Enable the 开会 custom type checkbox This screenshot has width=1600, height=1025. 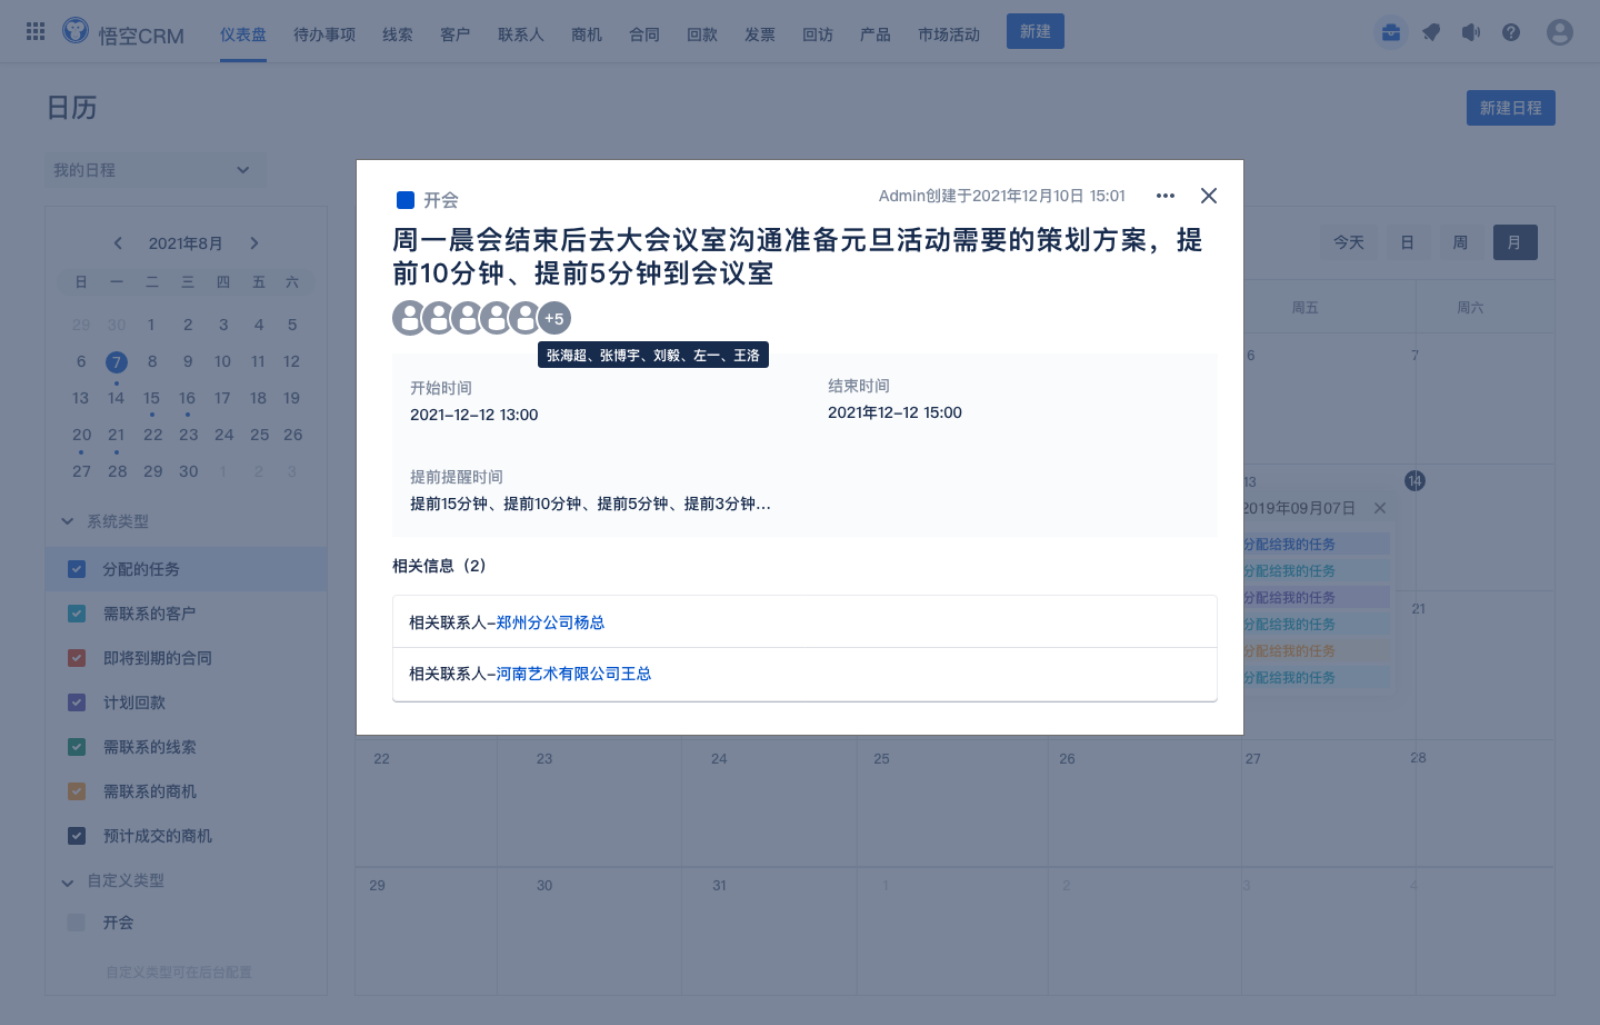[x=76, y=922]
